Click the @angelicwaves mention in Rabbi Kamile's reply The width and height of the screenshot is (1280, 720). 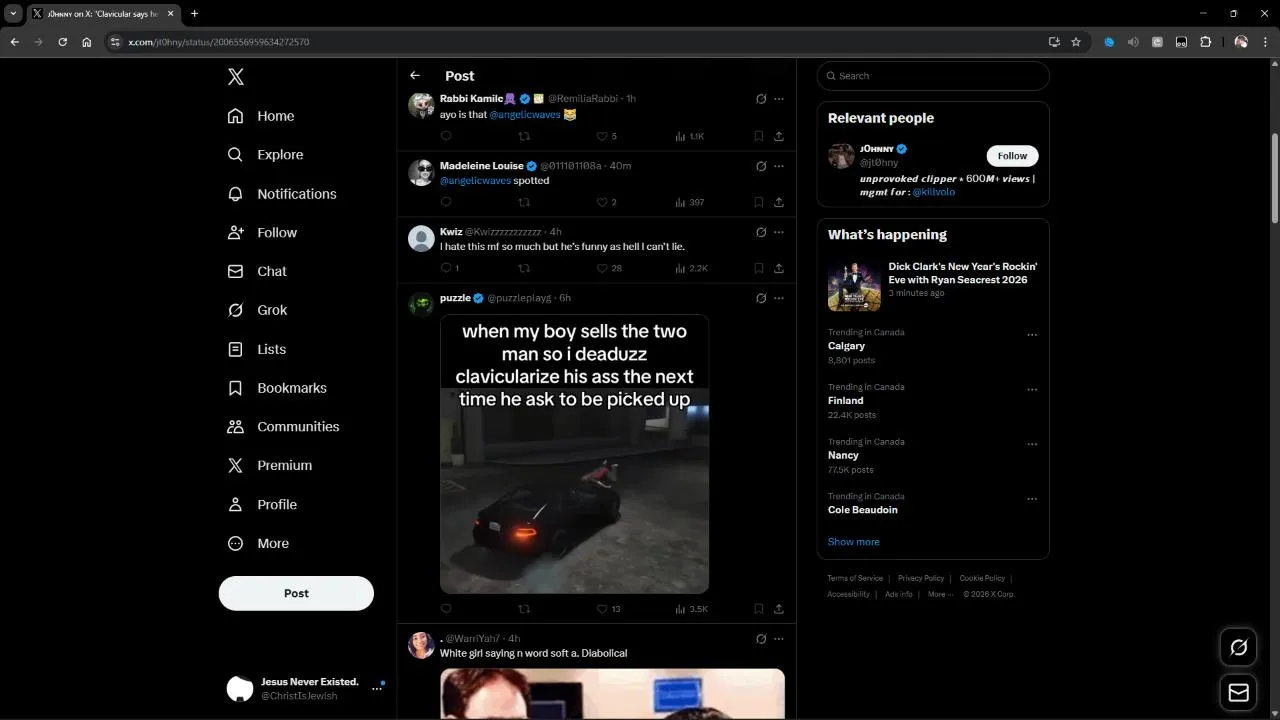(525, 115)
